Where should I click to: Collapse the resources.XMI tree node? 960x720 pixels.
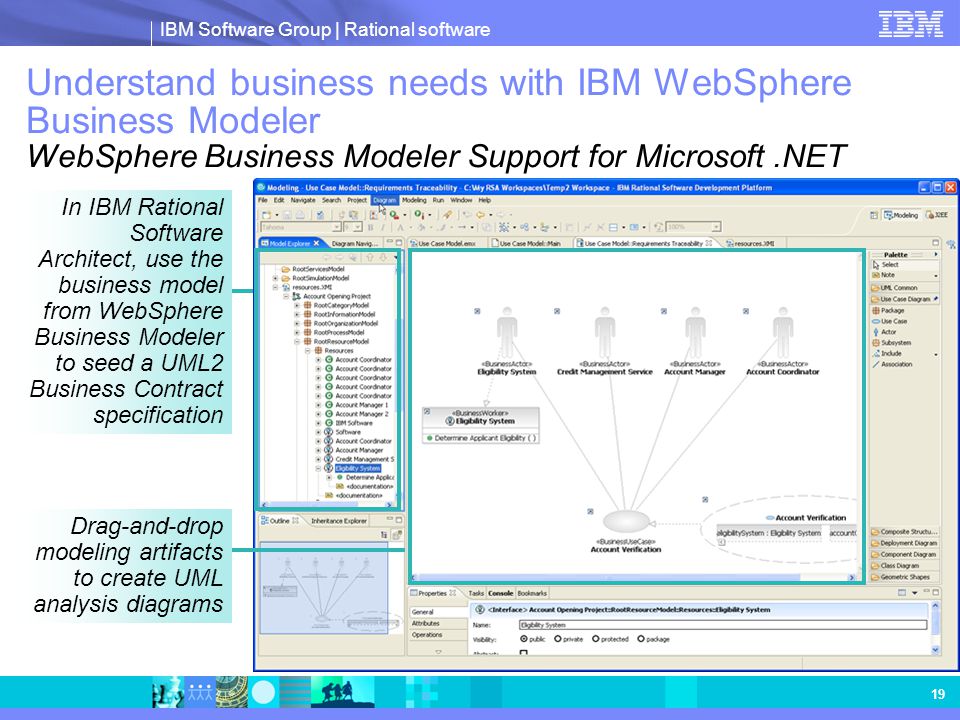276,287
